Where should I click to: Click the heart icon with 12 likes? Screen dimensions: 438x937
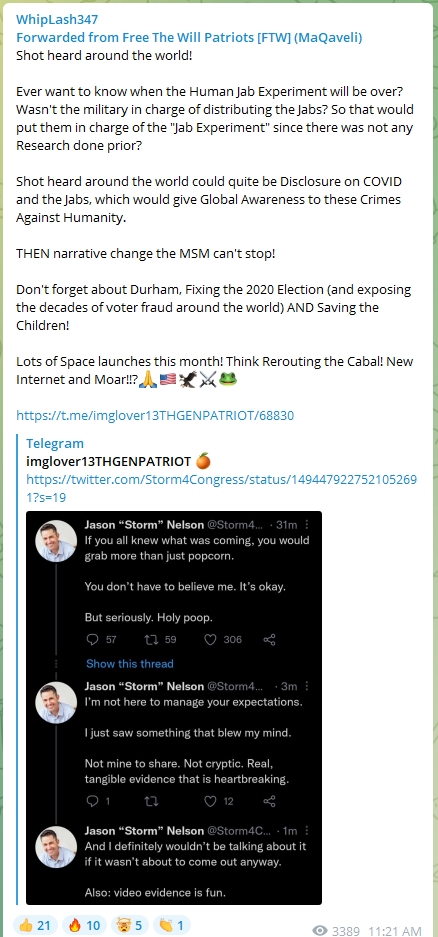[x=210, y=801]
